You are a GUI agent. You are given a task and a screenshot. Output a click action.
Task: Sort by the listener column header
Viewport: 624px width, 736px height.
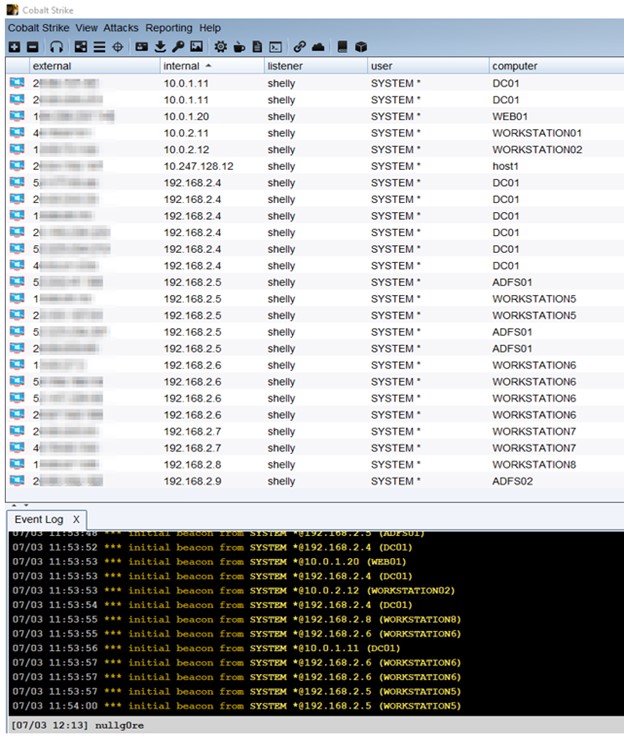316,66
